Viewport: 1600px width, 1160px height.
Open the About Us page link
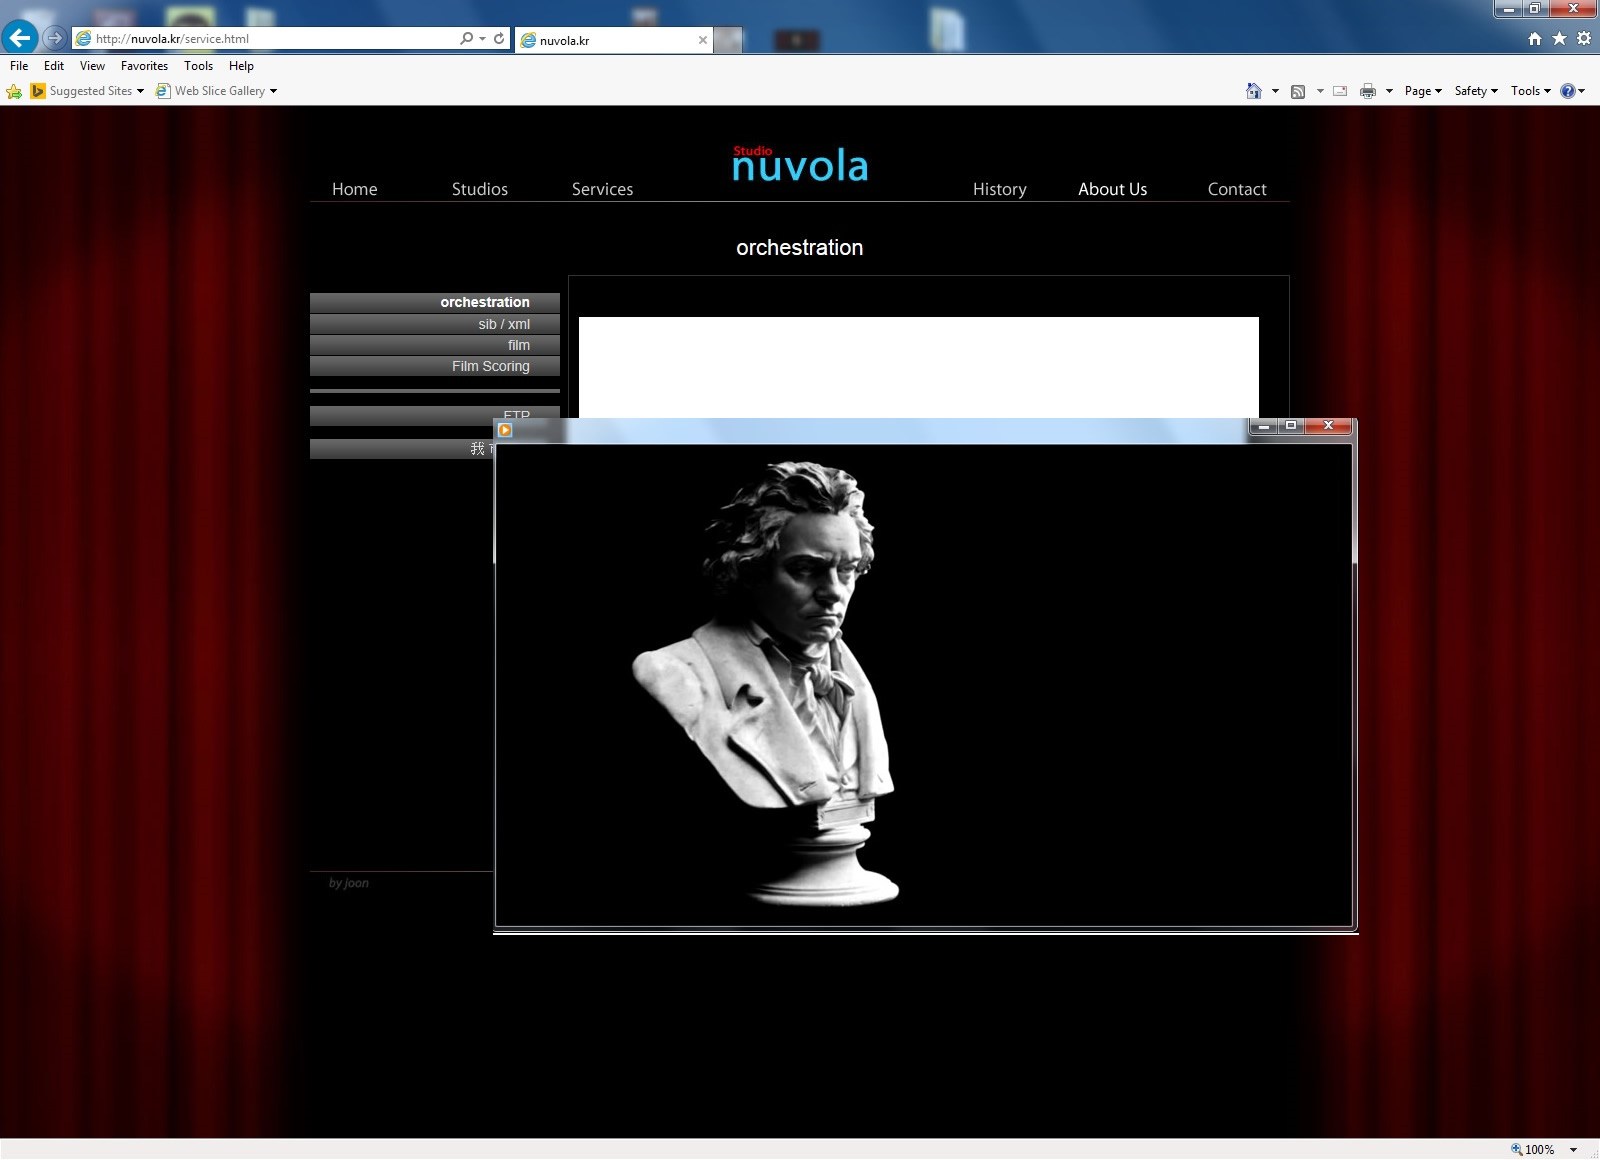point(1113,189)
